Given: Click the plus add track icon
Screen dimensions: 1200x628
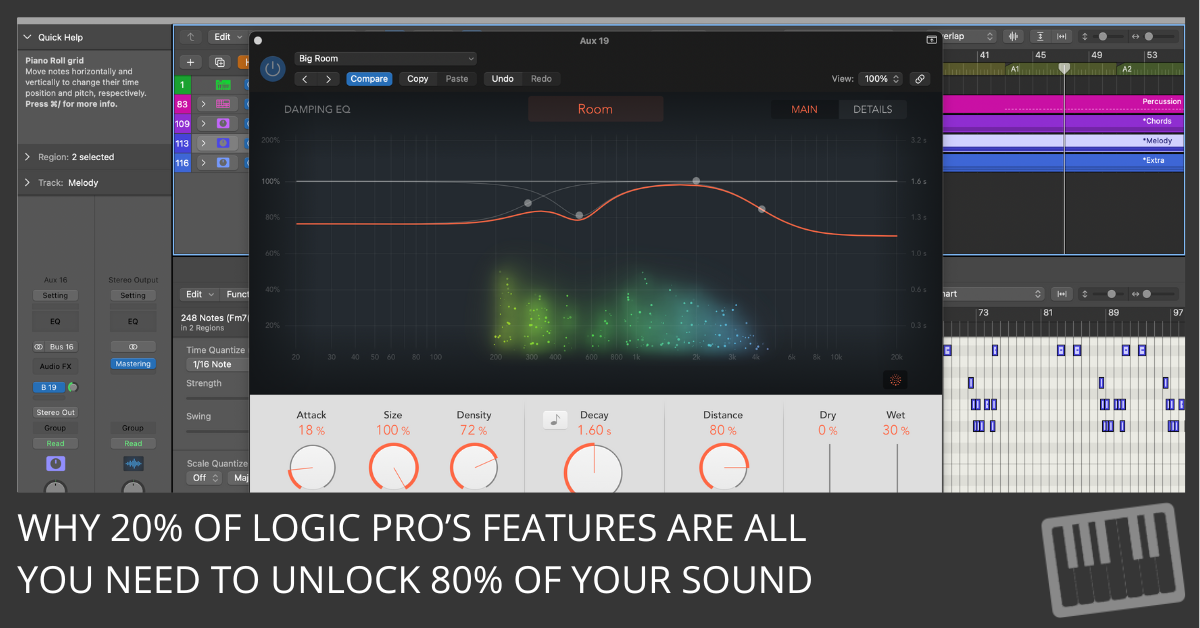Looking at the screenshot, I should point(191,62).
